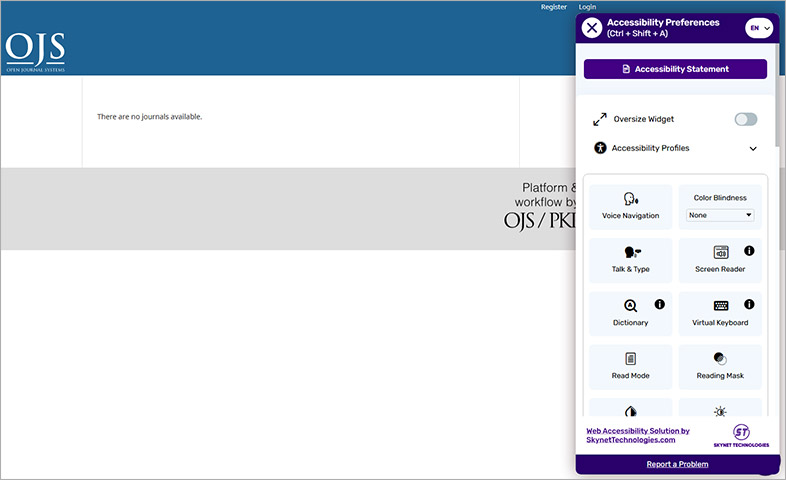Click the 'Platform & workflow by' footer text
786x480 pixels.
546,195
